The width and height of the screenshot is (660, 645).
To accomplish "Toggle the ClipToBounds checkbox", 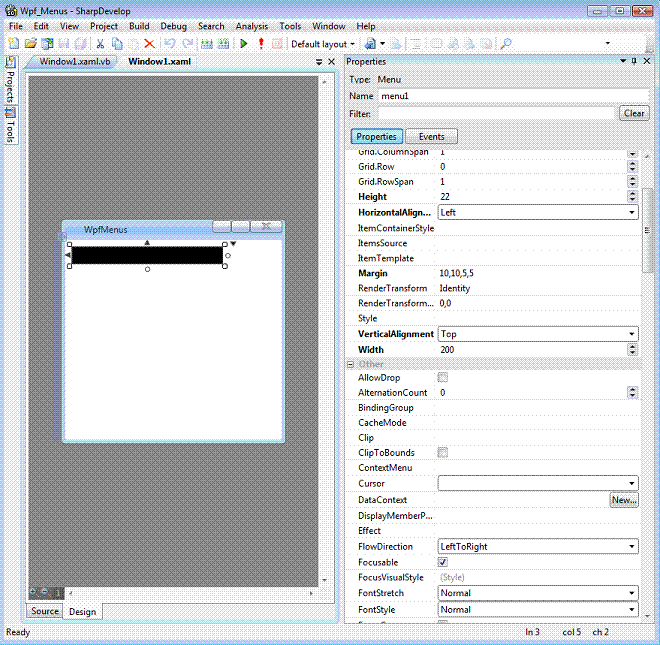I will pos(443,453).
